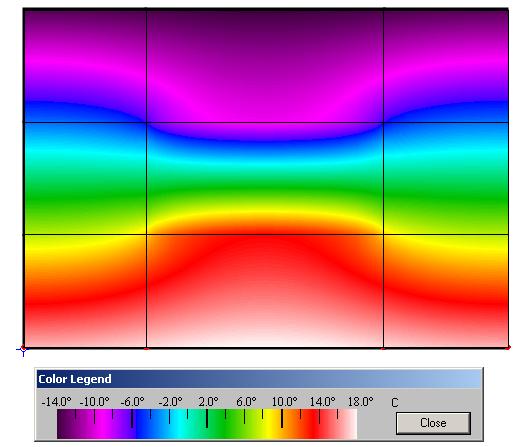Close the Color Legend panel
The width and height of the screenshot is (523, 447).
pyautogui.click(x=433, y=423)
